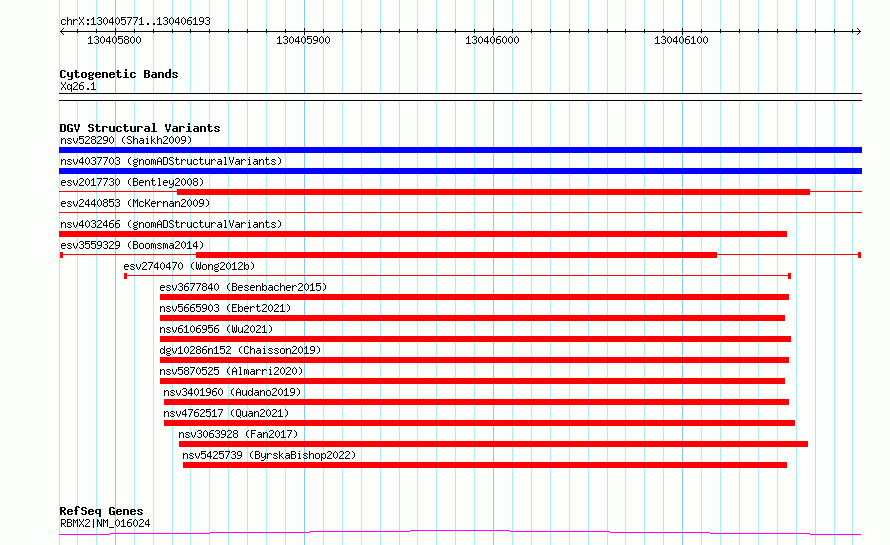Click the nsv5665903 (Ebert2021) label
The height and width of the screenshot is (545, 890).
pyautogui.click(x=225, y=308)
